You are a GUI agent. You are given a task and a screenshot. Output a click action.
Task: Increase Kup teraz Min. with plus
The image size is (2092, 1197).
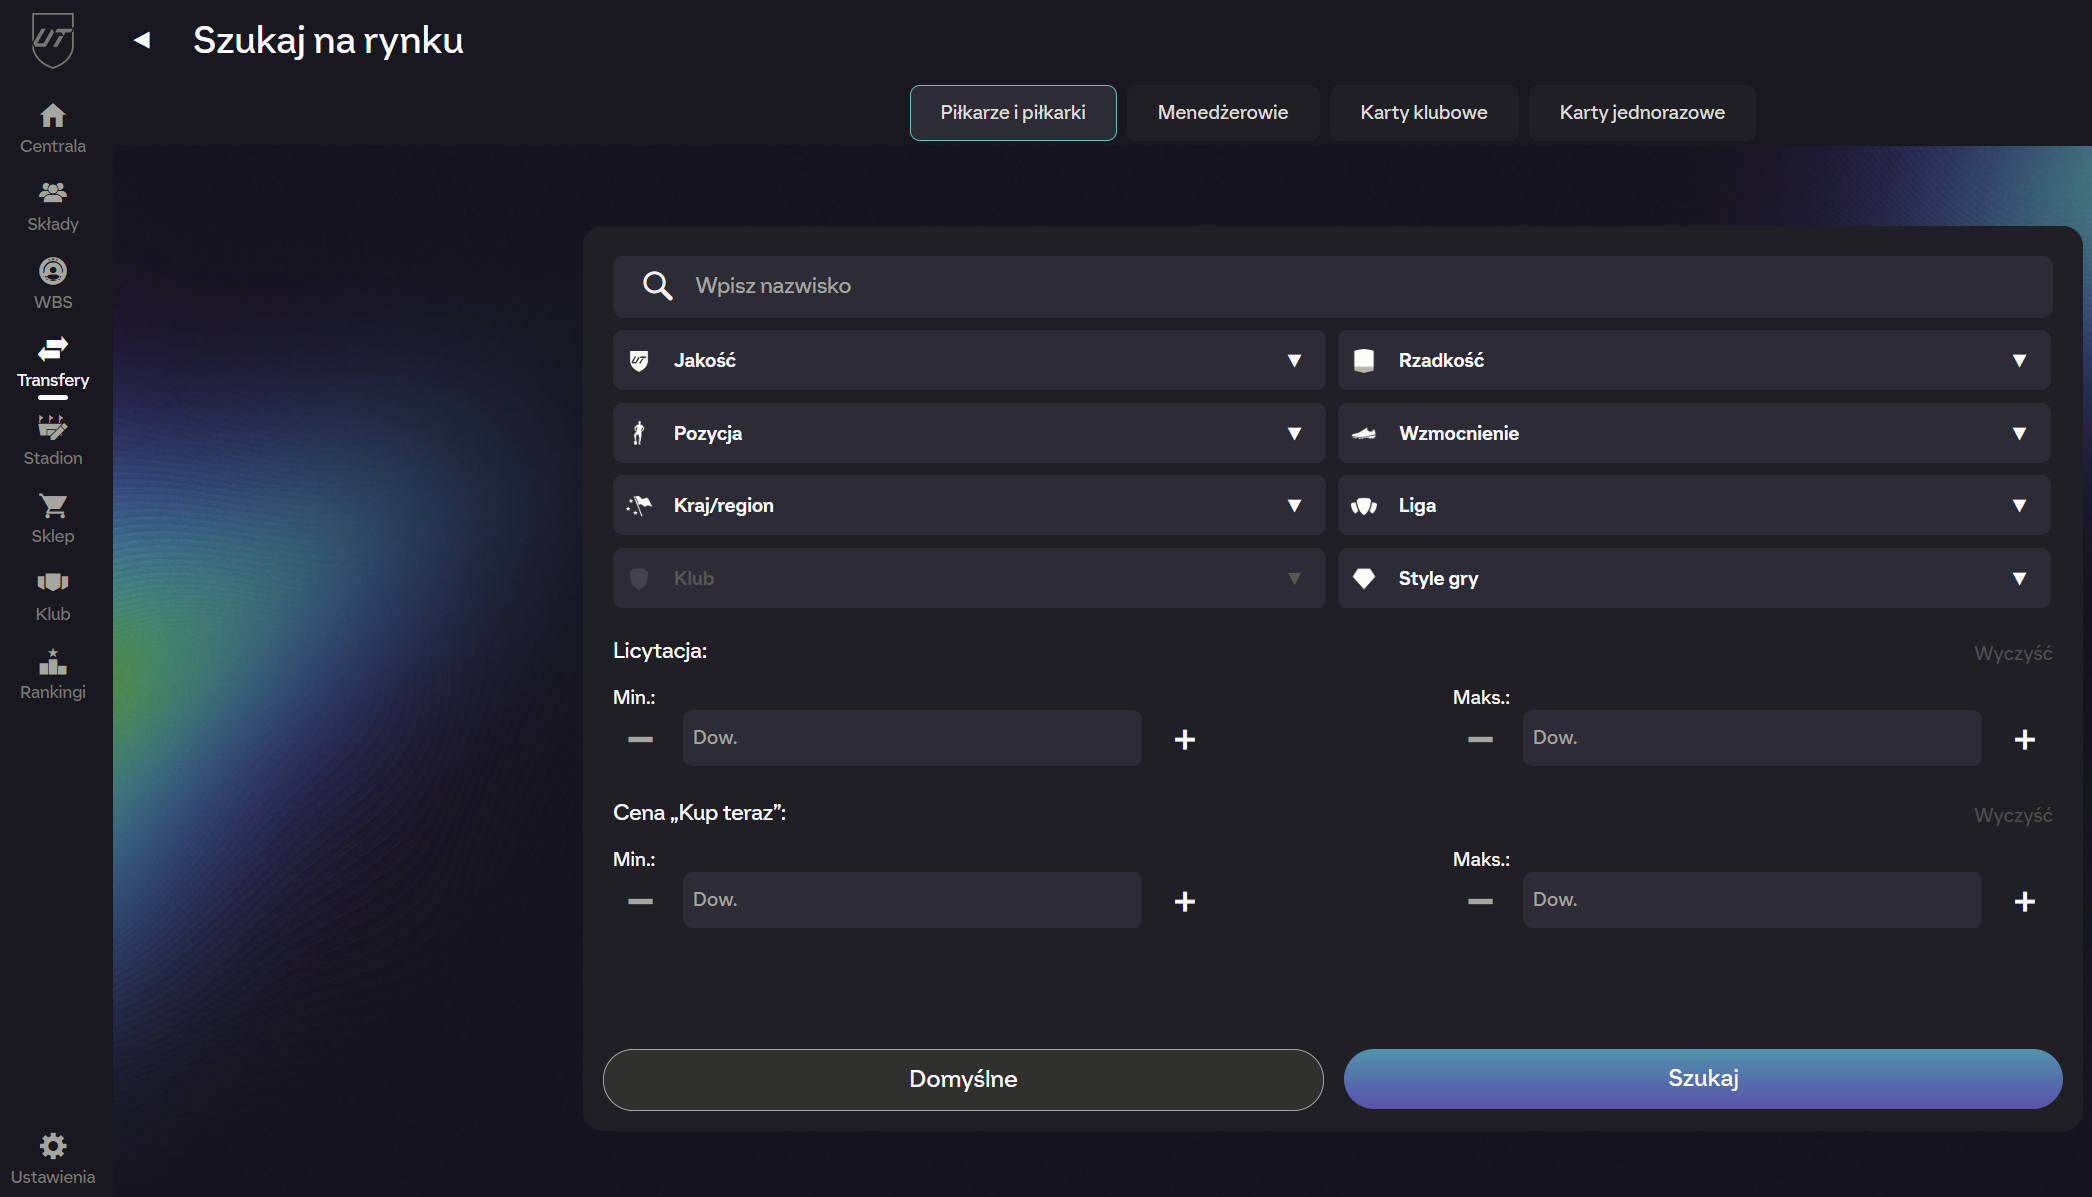pyautogui.click(x=1185, y=901)
